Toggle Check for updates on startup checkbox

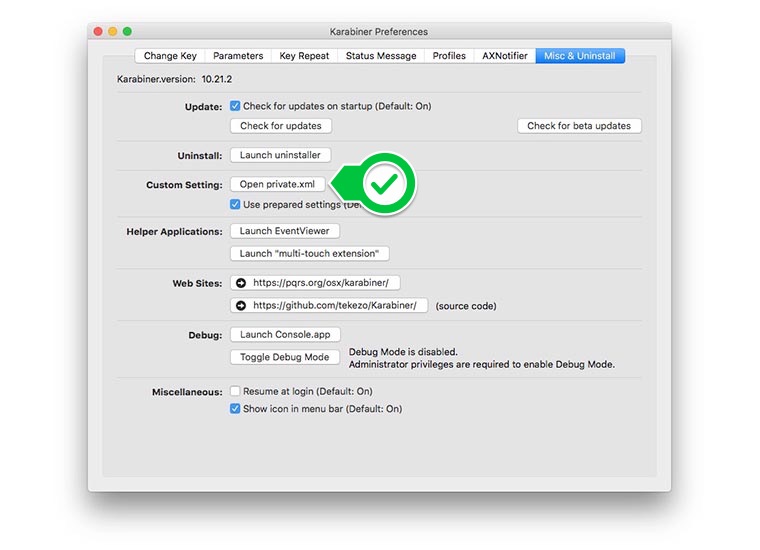235,106
